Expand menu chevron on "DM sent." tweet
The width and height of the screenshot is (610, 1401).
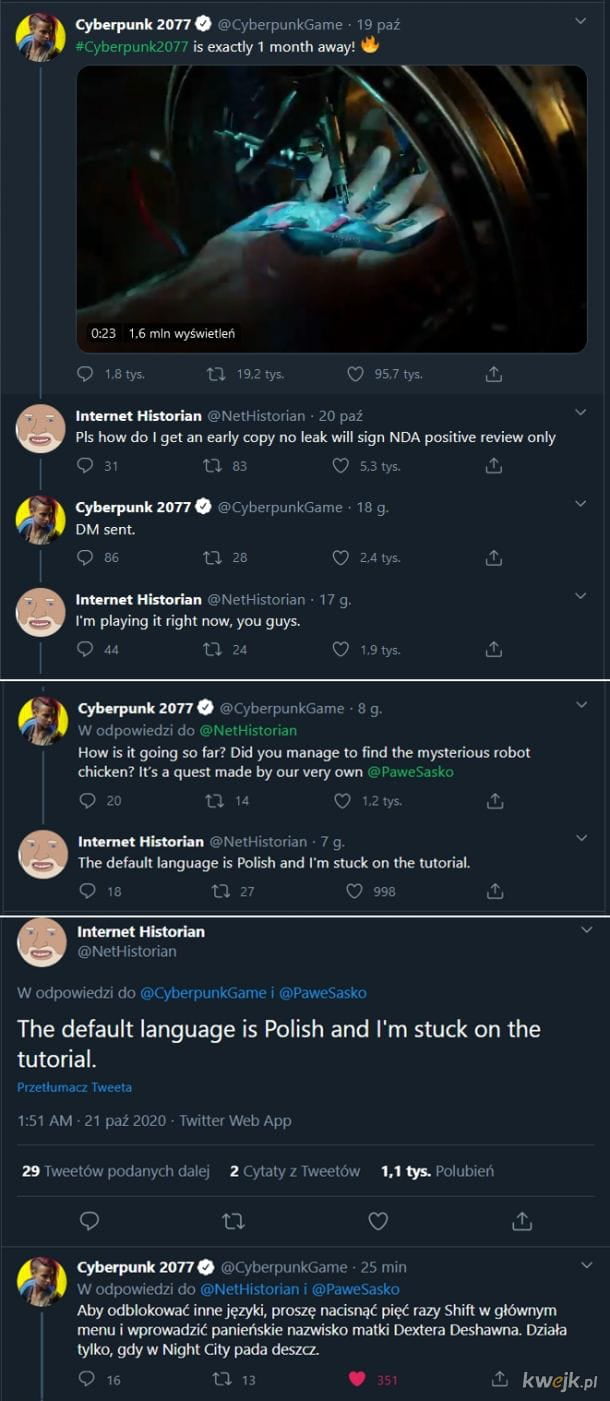coord(581,504)
